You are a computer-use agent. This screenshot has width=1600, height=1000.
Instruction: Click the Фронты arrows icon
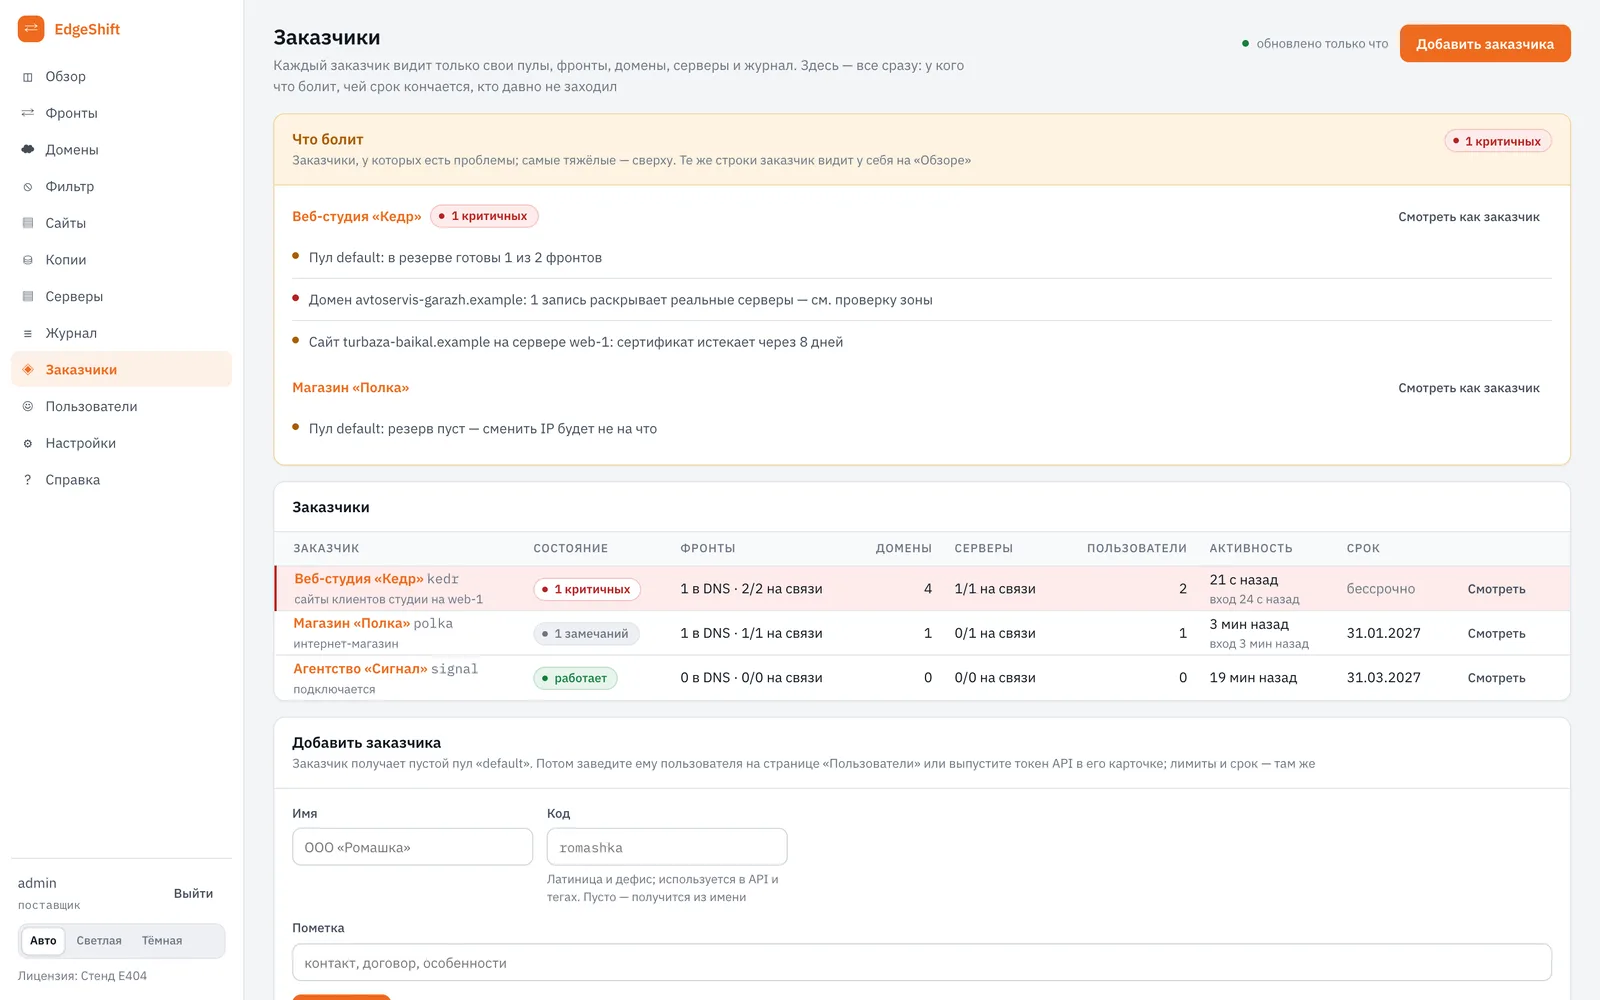28,113
